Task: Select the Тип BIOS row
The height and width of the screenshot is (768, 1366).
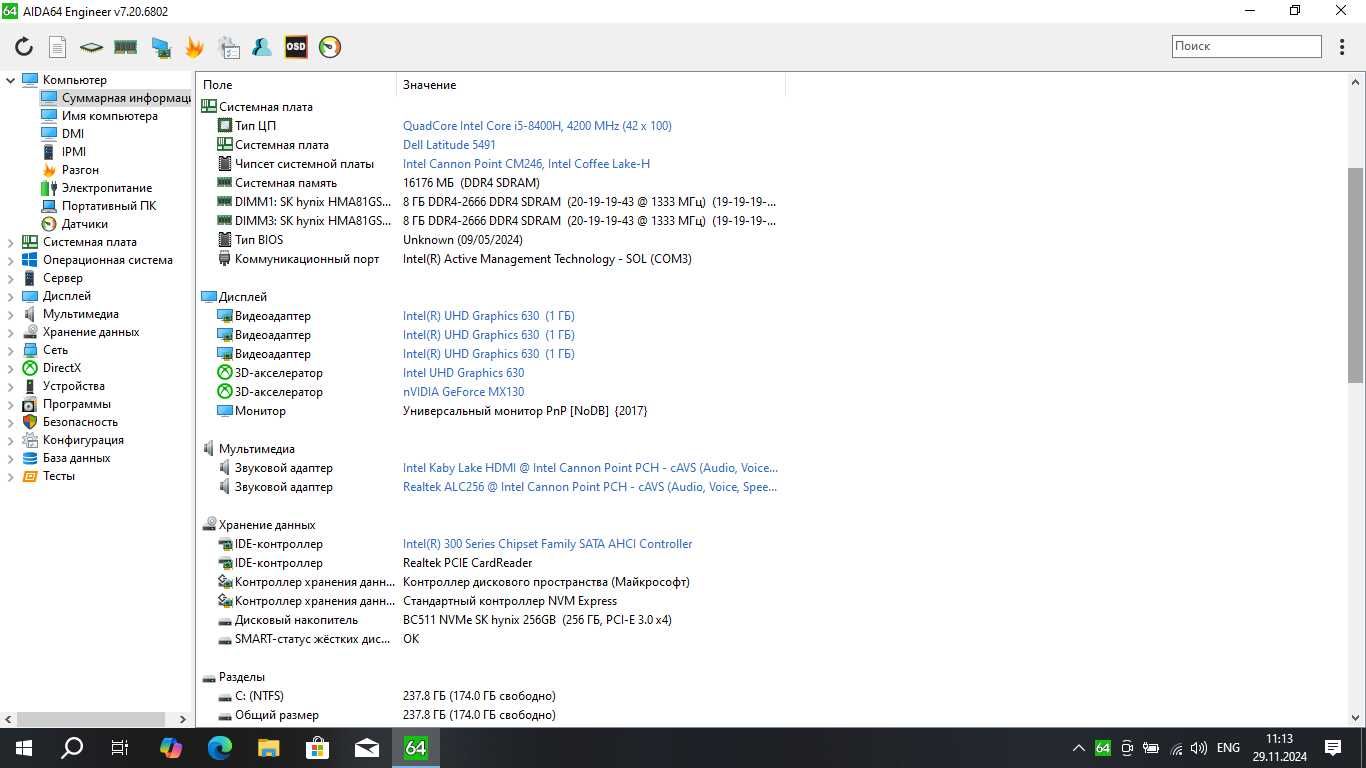Action: [x=490, y=240]
